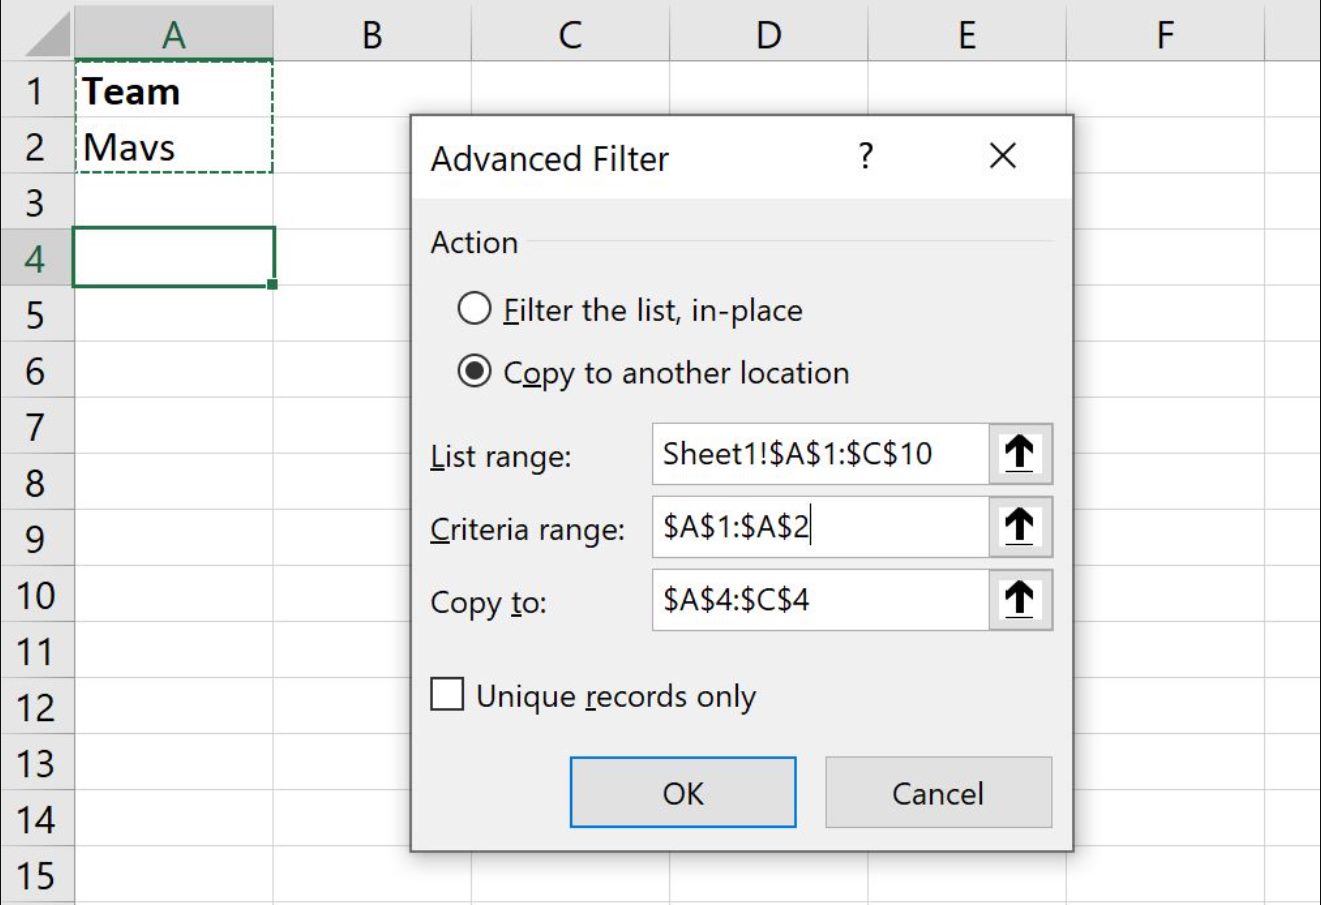Select row 10 header
Image resolution: width=1321 pixels, height=905 pixels.
(36, 596)
